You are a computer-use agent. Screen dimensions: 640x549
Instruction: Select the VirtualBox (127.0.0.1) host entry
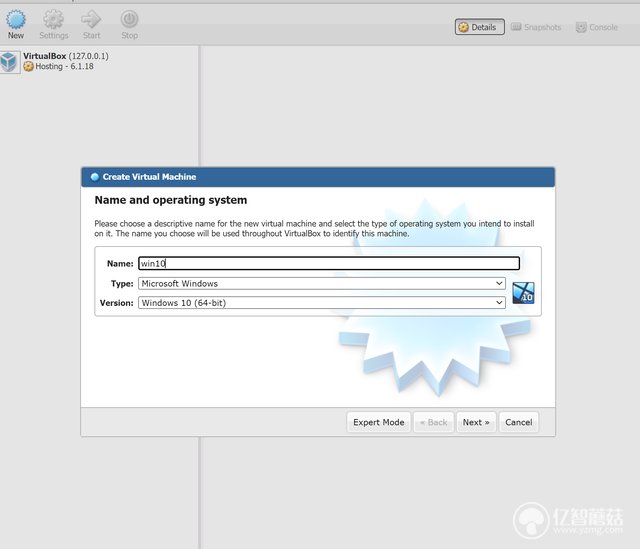coord(66,56)
